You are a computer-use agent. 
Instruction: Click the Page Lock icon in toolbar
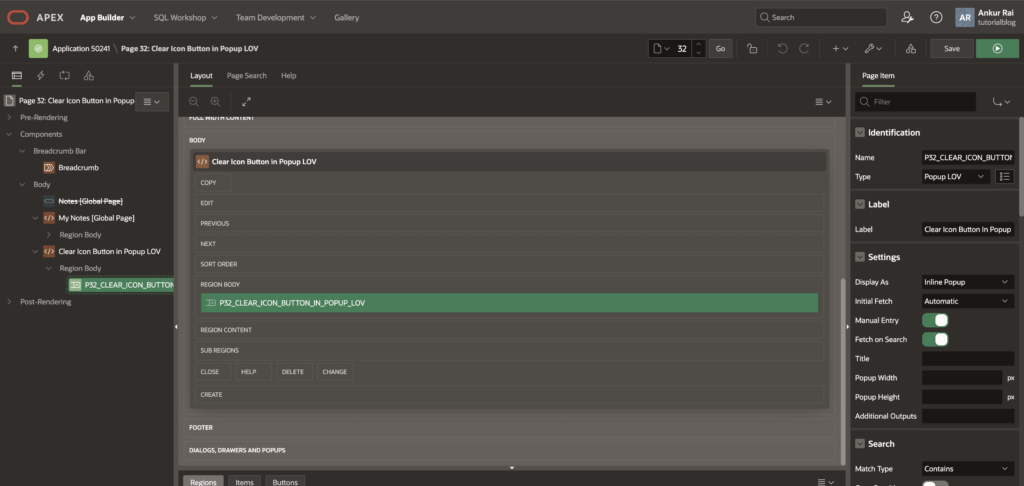[752, 48]
